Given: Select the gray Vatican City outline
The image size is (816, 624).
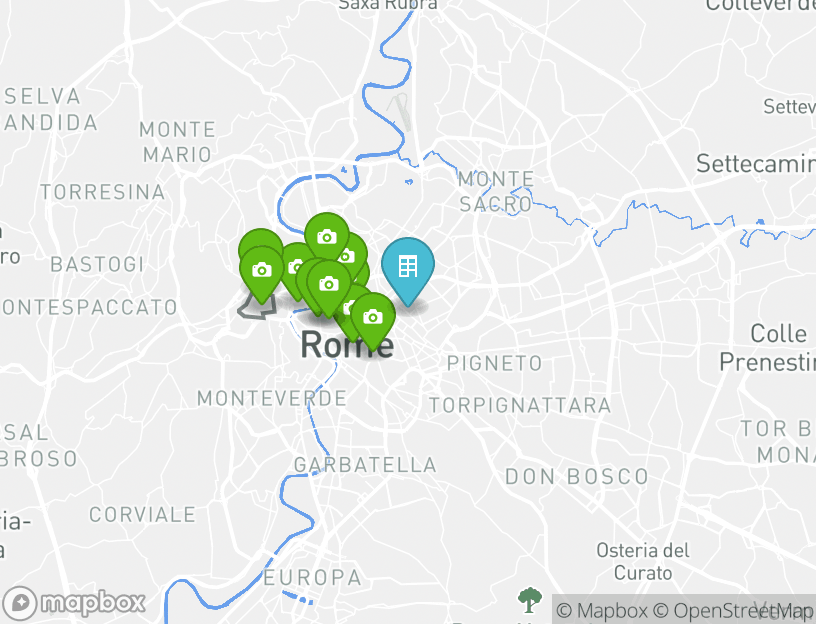Looking at the screenshot, I should pos(257,306).
